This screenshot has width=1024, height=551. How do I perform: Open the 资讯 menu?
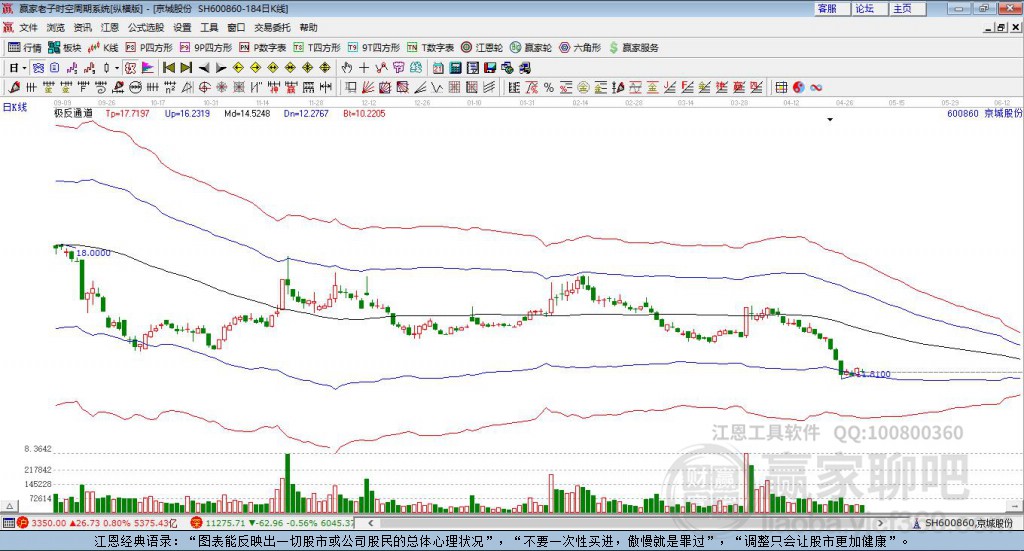tap(83, 27)
